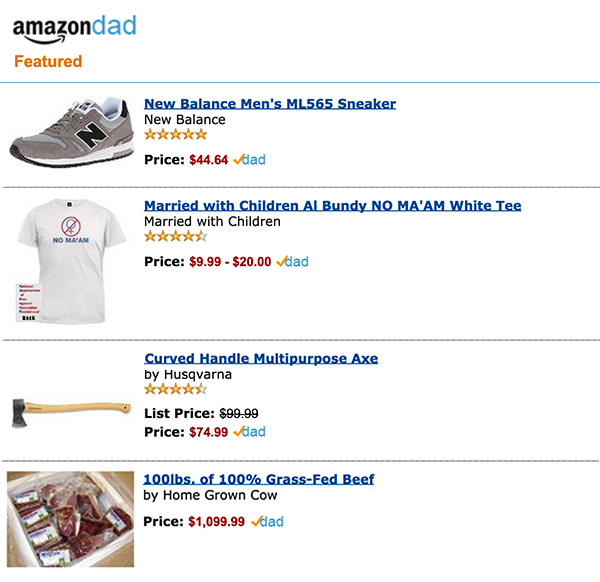Select the grass-fed beef box image

pos(70,518)
